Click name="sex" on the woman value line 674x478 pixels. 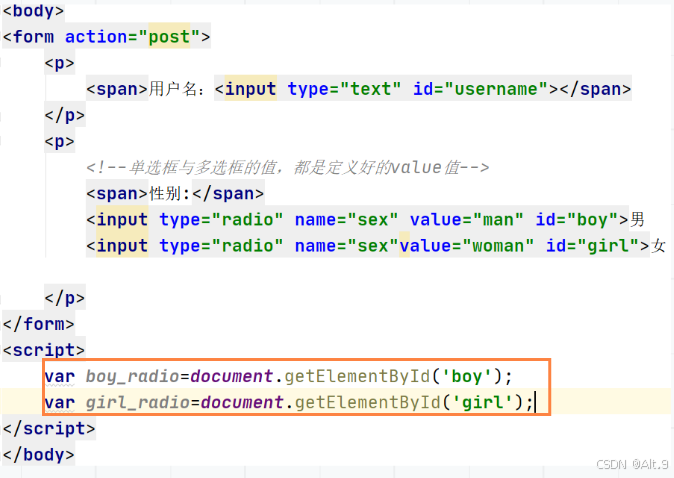(x=346, y=246)
